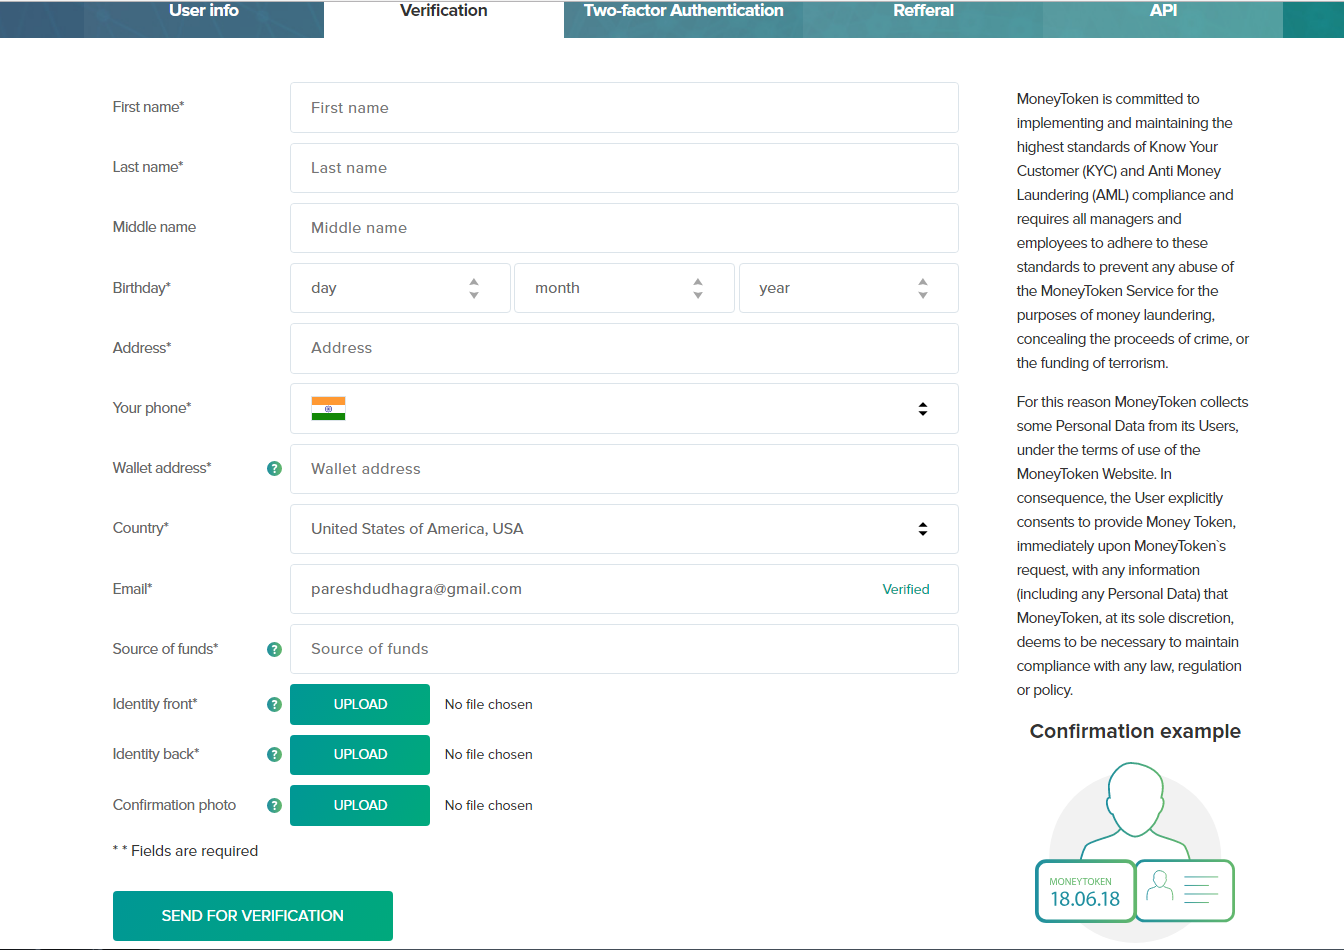This screenshot has width=1344, height=950.
Task: Open the birthday month dropdown
Action: tap(624, 288)
